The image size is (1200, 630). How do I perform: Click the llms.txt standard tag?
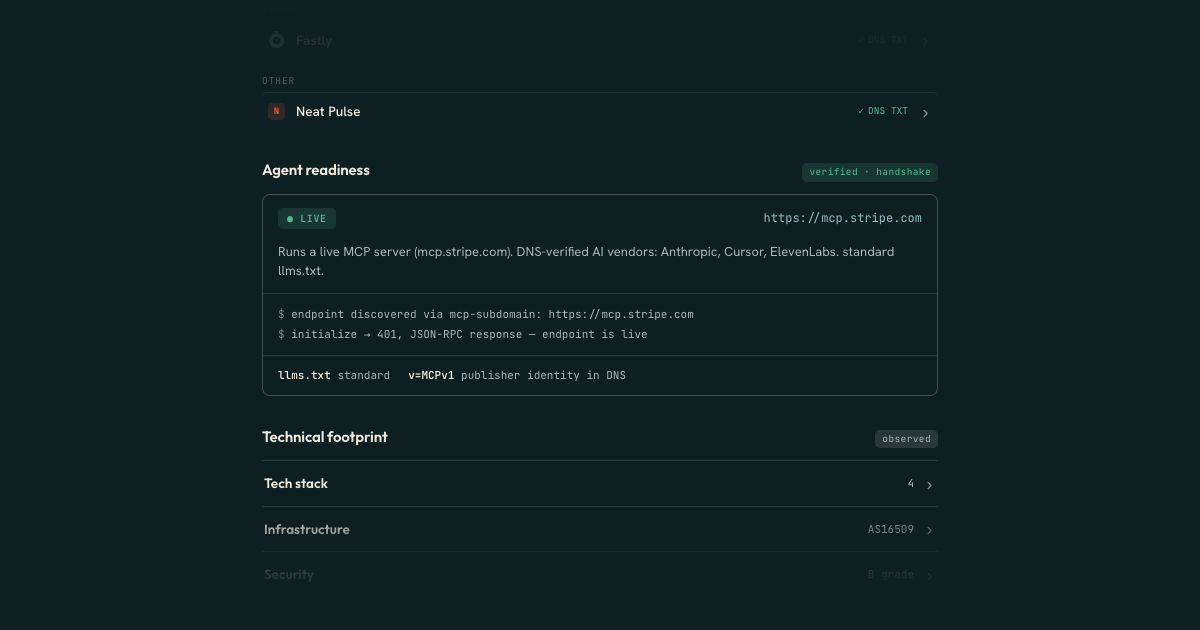tap(334, 375)
